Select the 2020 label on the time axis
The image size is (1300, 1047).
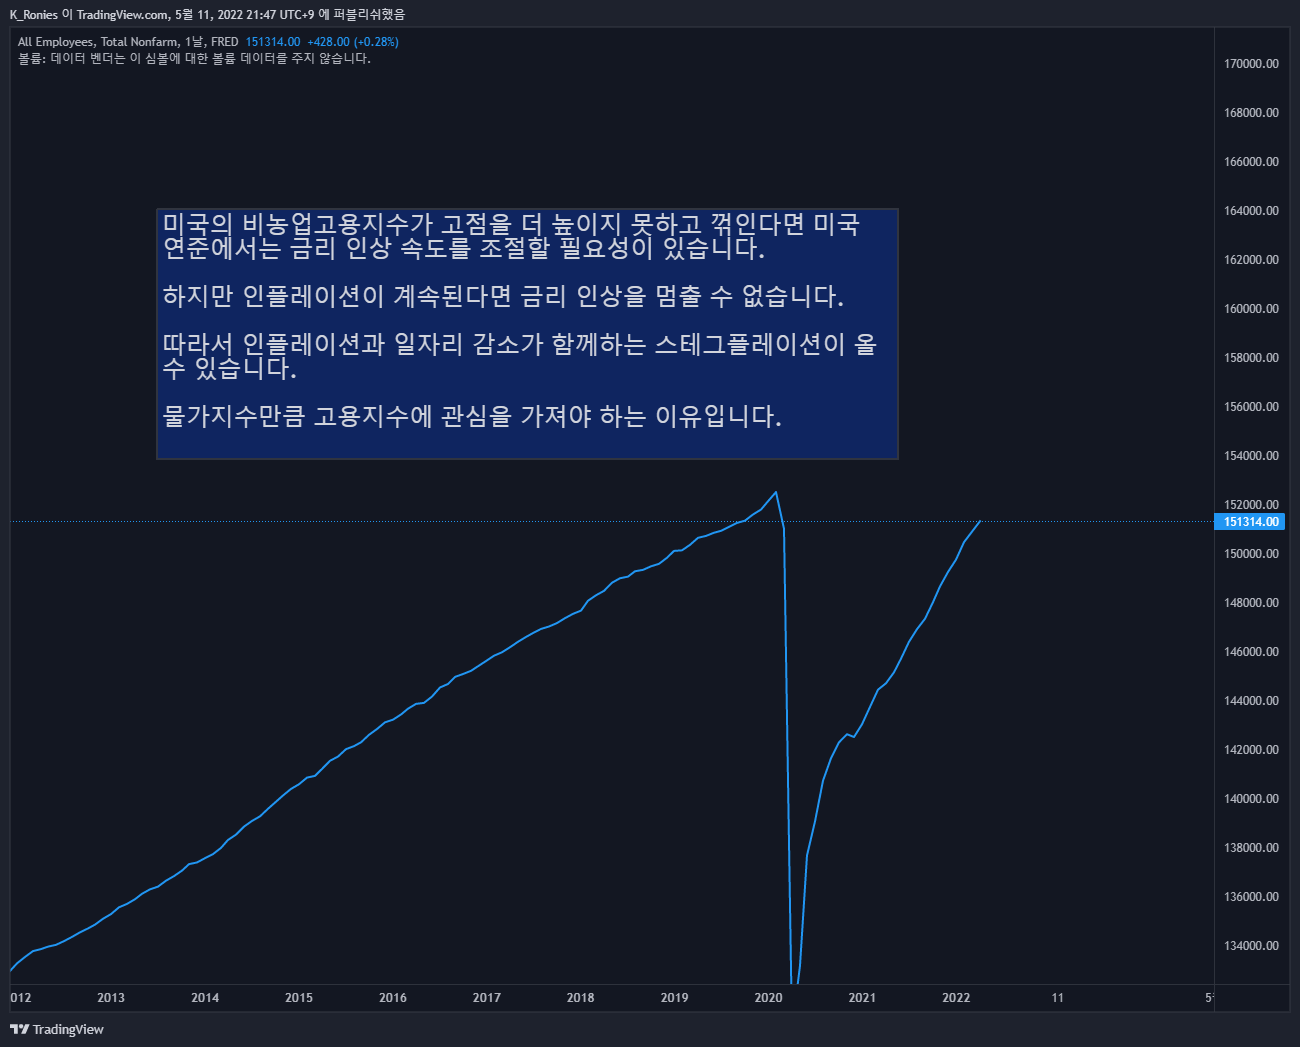click(x=769, y=998)
